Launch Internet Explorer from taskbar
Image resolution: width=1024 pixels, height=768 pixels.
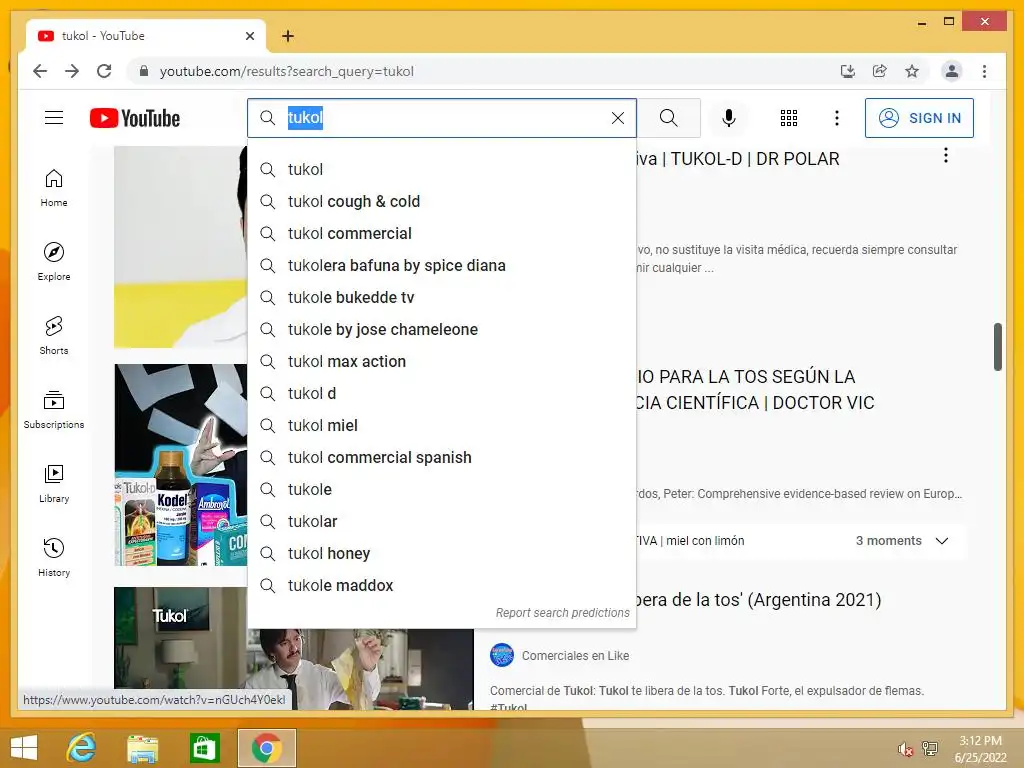(81, 748)
